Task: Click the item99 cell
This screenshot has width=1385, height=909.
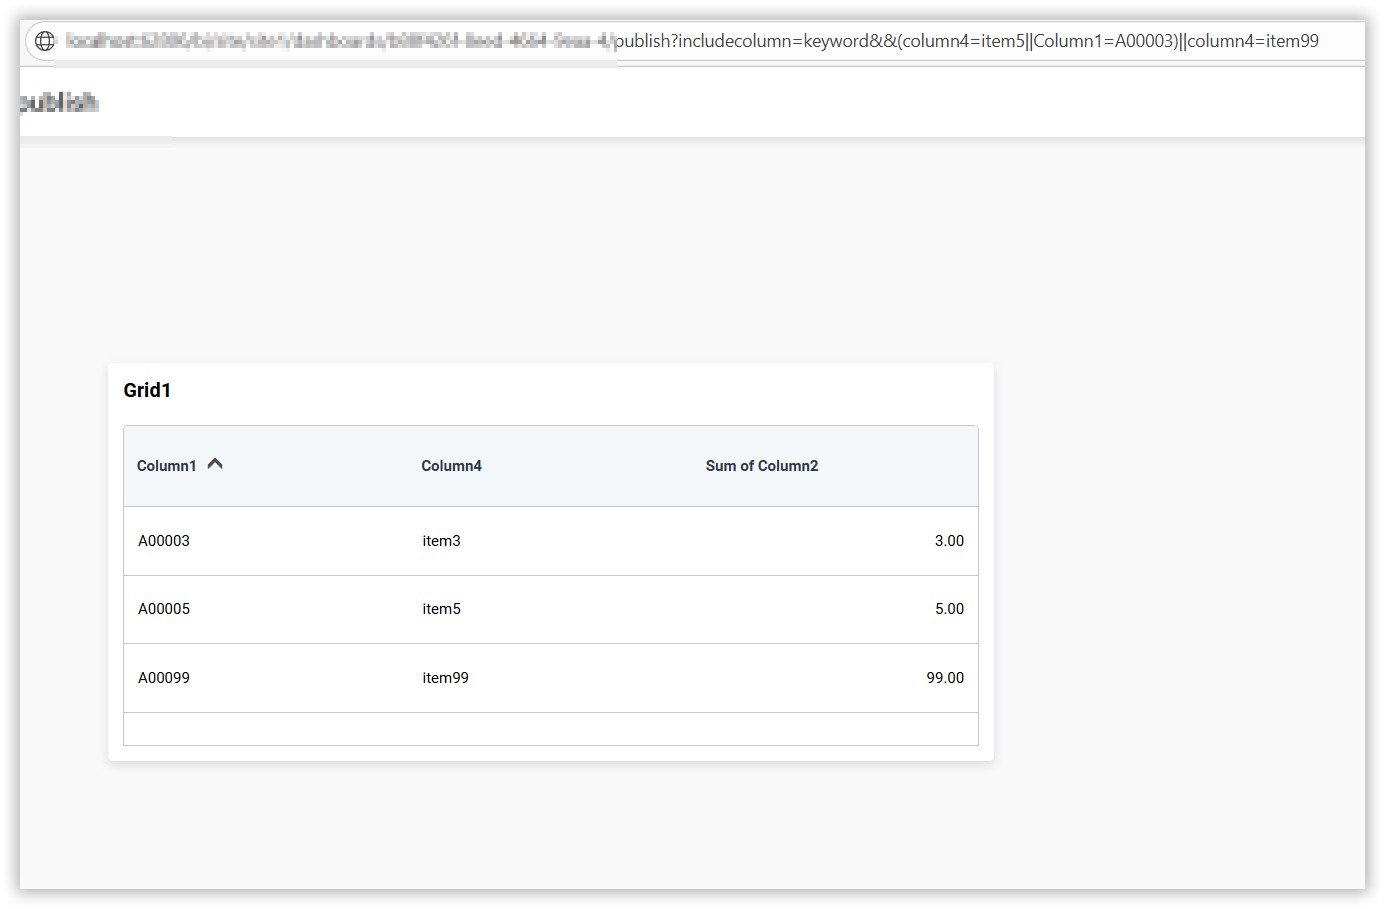Action: (445, 678)
